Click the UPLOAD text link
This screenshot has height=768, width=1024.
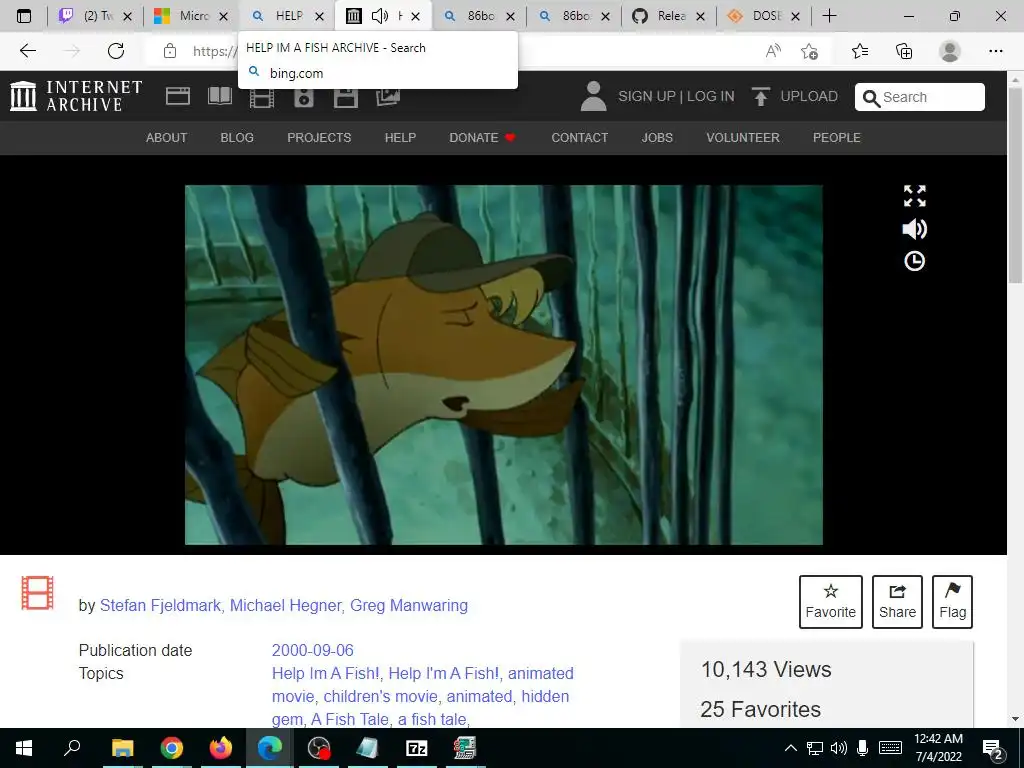[809, 97]
